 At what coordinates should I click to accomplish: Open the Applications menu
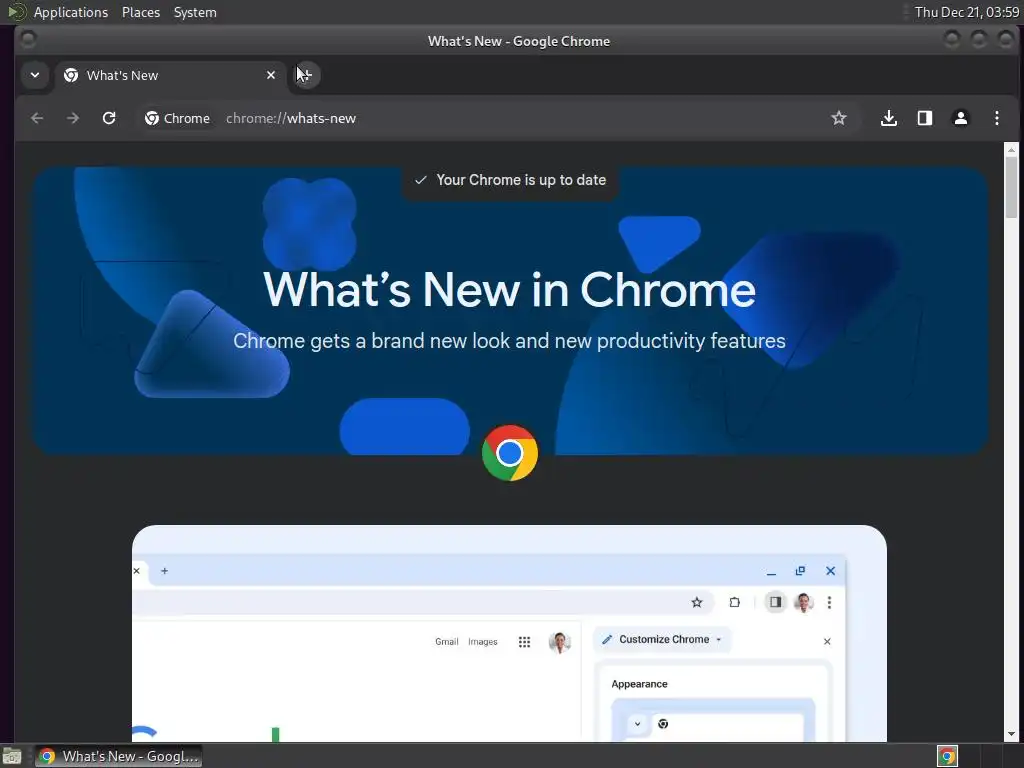tap(71, 12)
